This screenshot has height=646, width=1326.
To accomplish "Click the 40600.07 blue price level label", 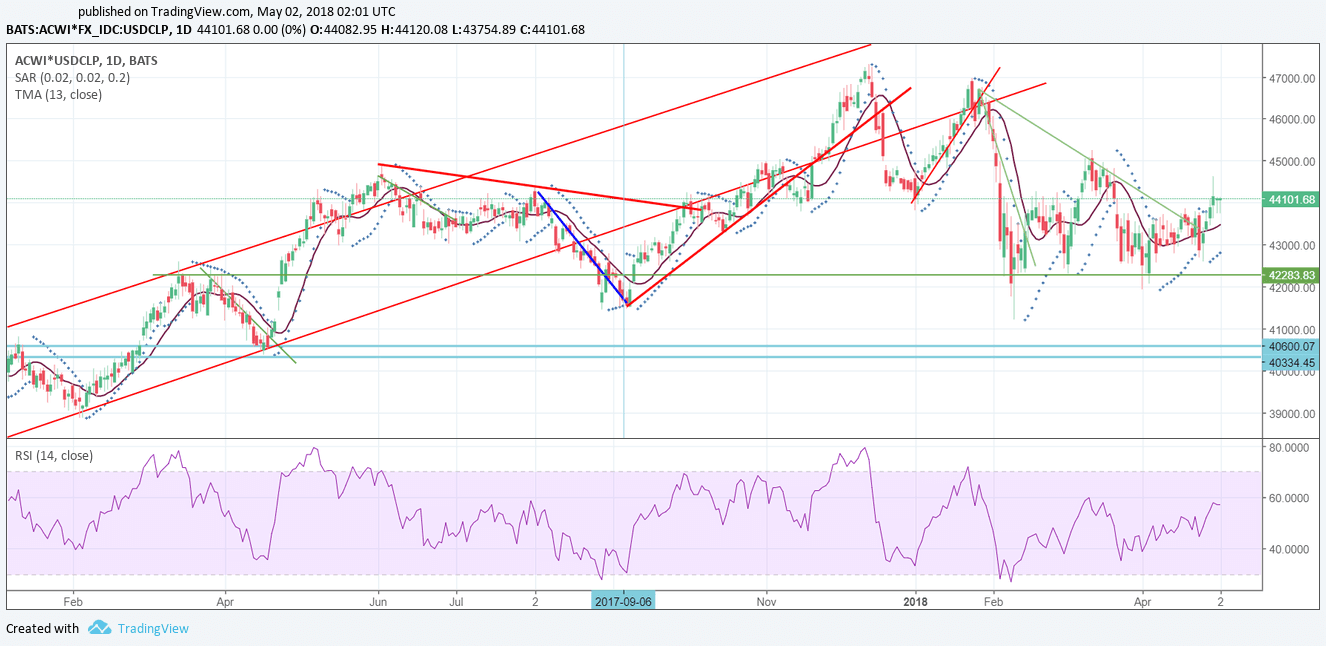I will 1291,346.
